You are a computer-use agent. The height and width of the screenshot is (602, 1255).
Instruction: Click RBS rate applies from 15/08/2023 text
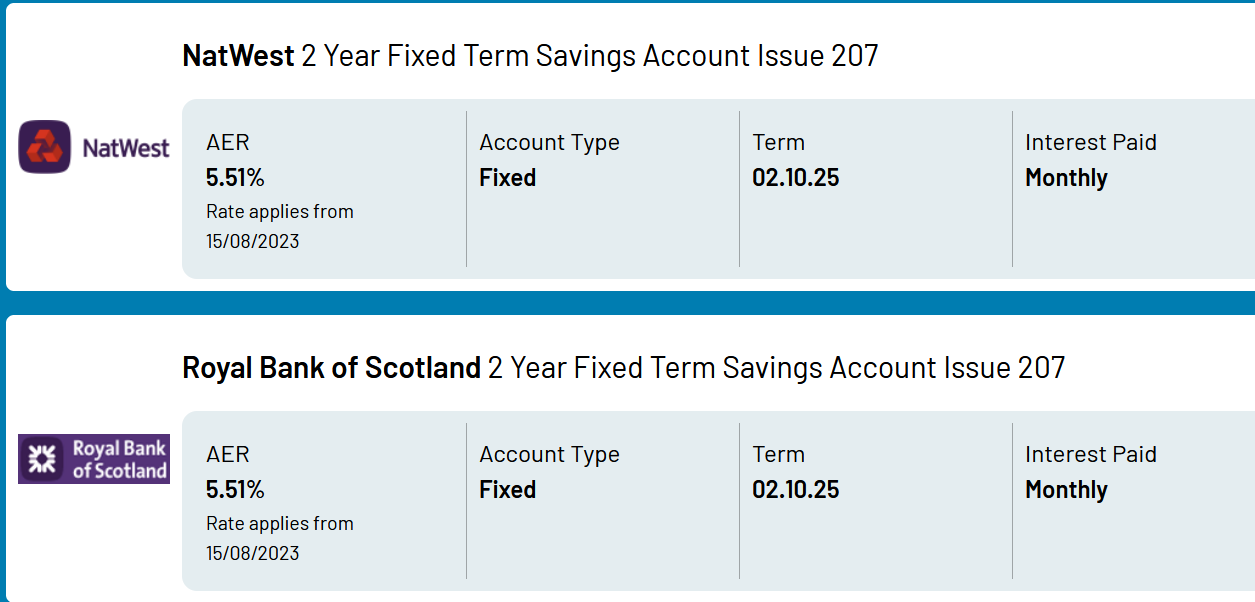[280, 538]
